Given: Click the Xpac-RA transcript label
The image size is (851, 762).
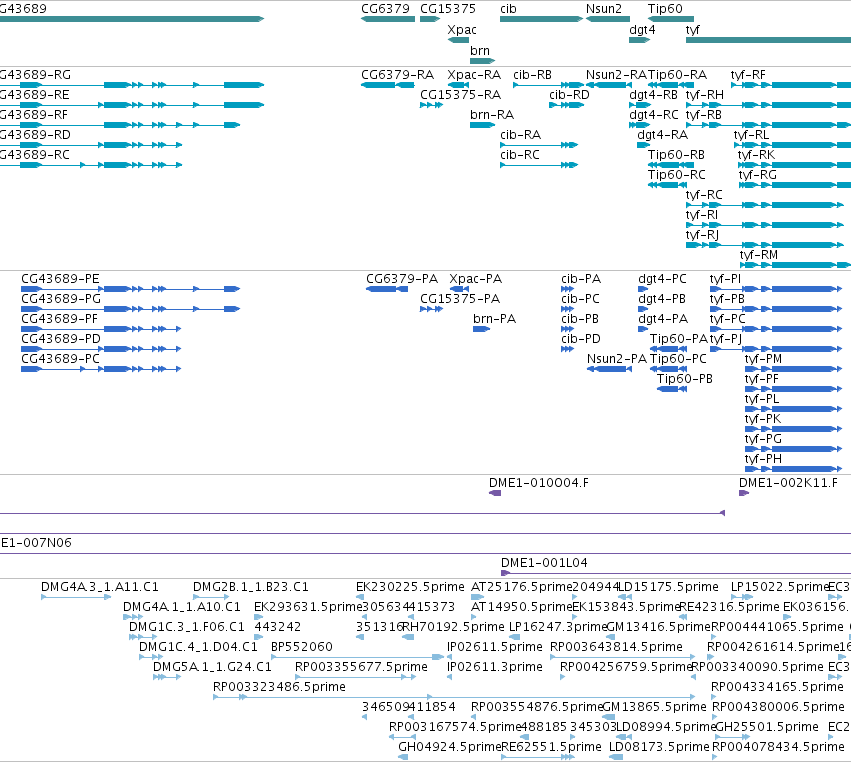Looking at the screenshot, I should click(474, 75).
